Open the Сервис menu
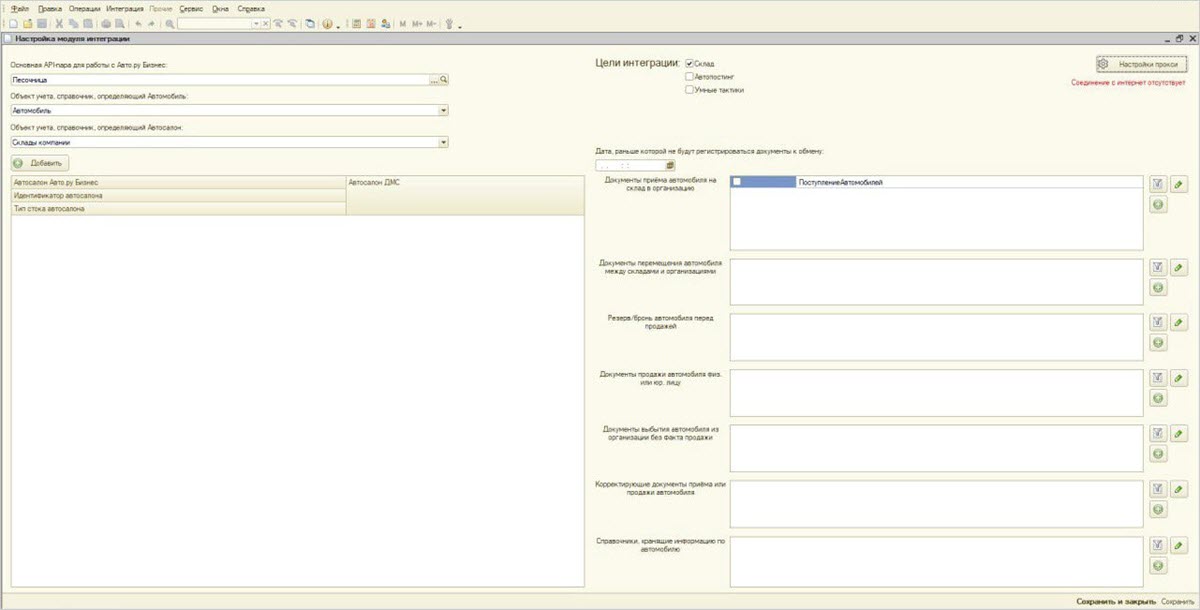Image resolution: width=1200 pixels, height=610 pixels. click(192, 8)
